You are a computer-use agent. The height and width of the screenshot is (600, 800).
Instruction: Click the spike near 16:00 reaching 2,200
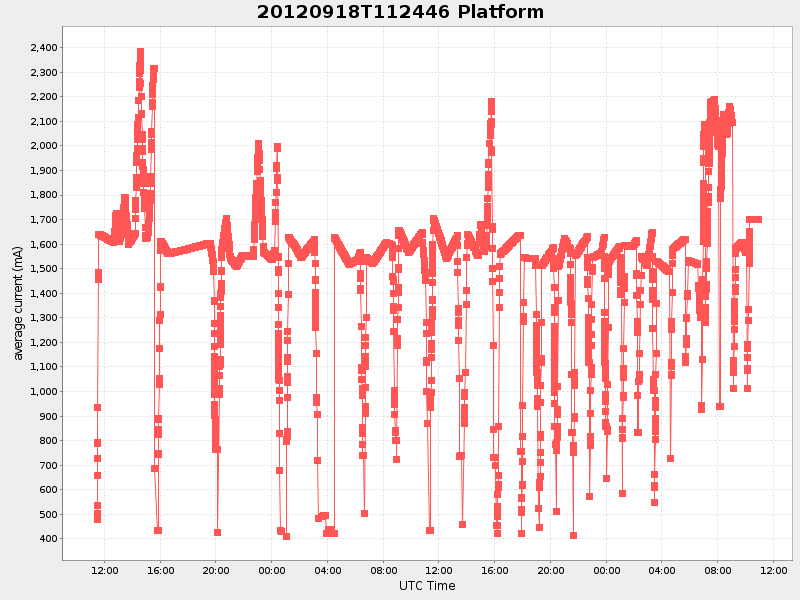[489, 100]
